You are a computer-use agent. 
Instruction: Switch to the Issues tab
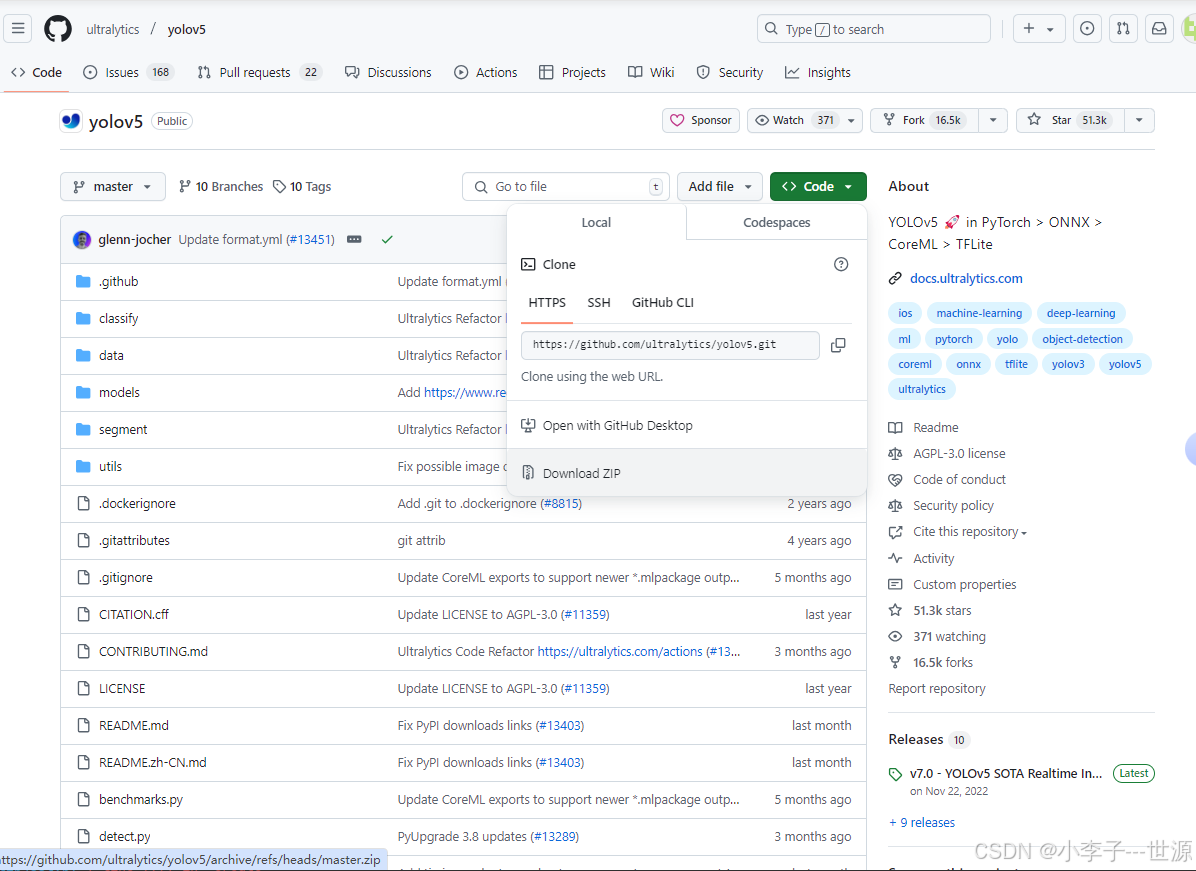(129, 72)
